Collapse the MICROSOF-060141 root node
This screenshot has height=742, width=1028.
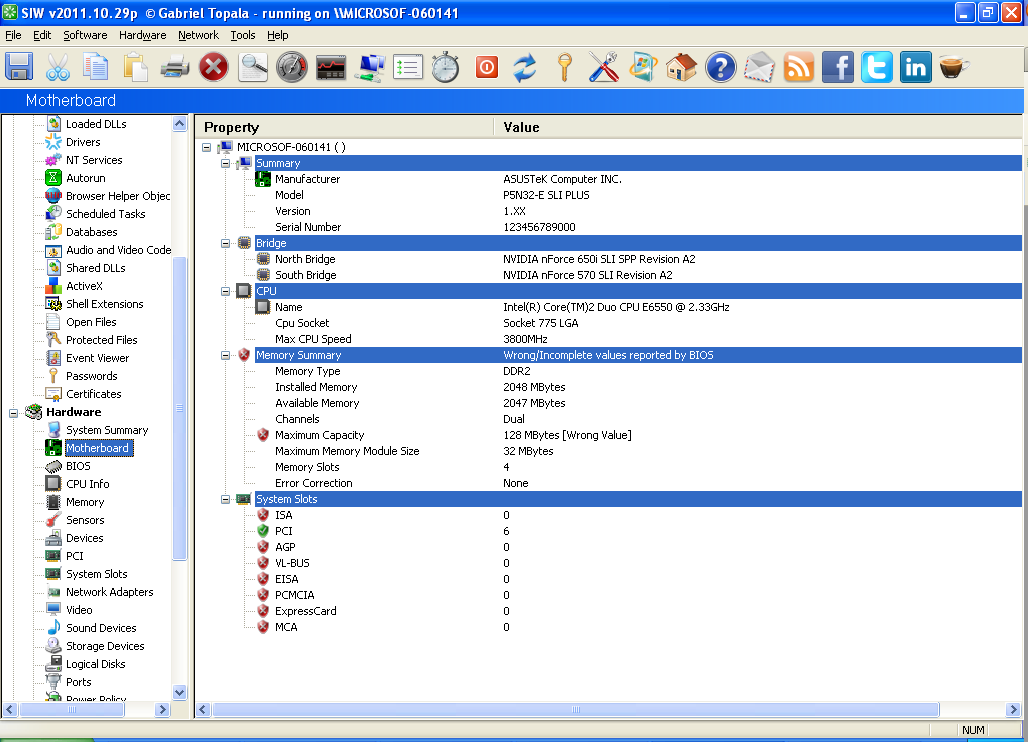coord(207,147)
